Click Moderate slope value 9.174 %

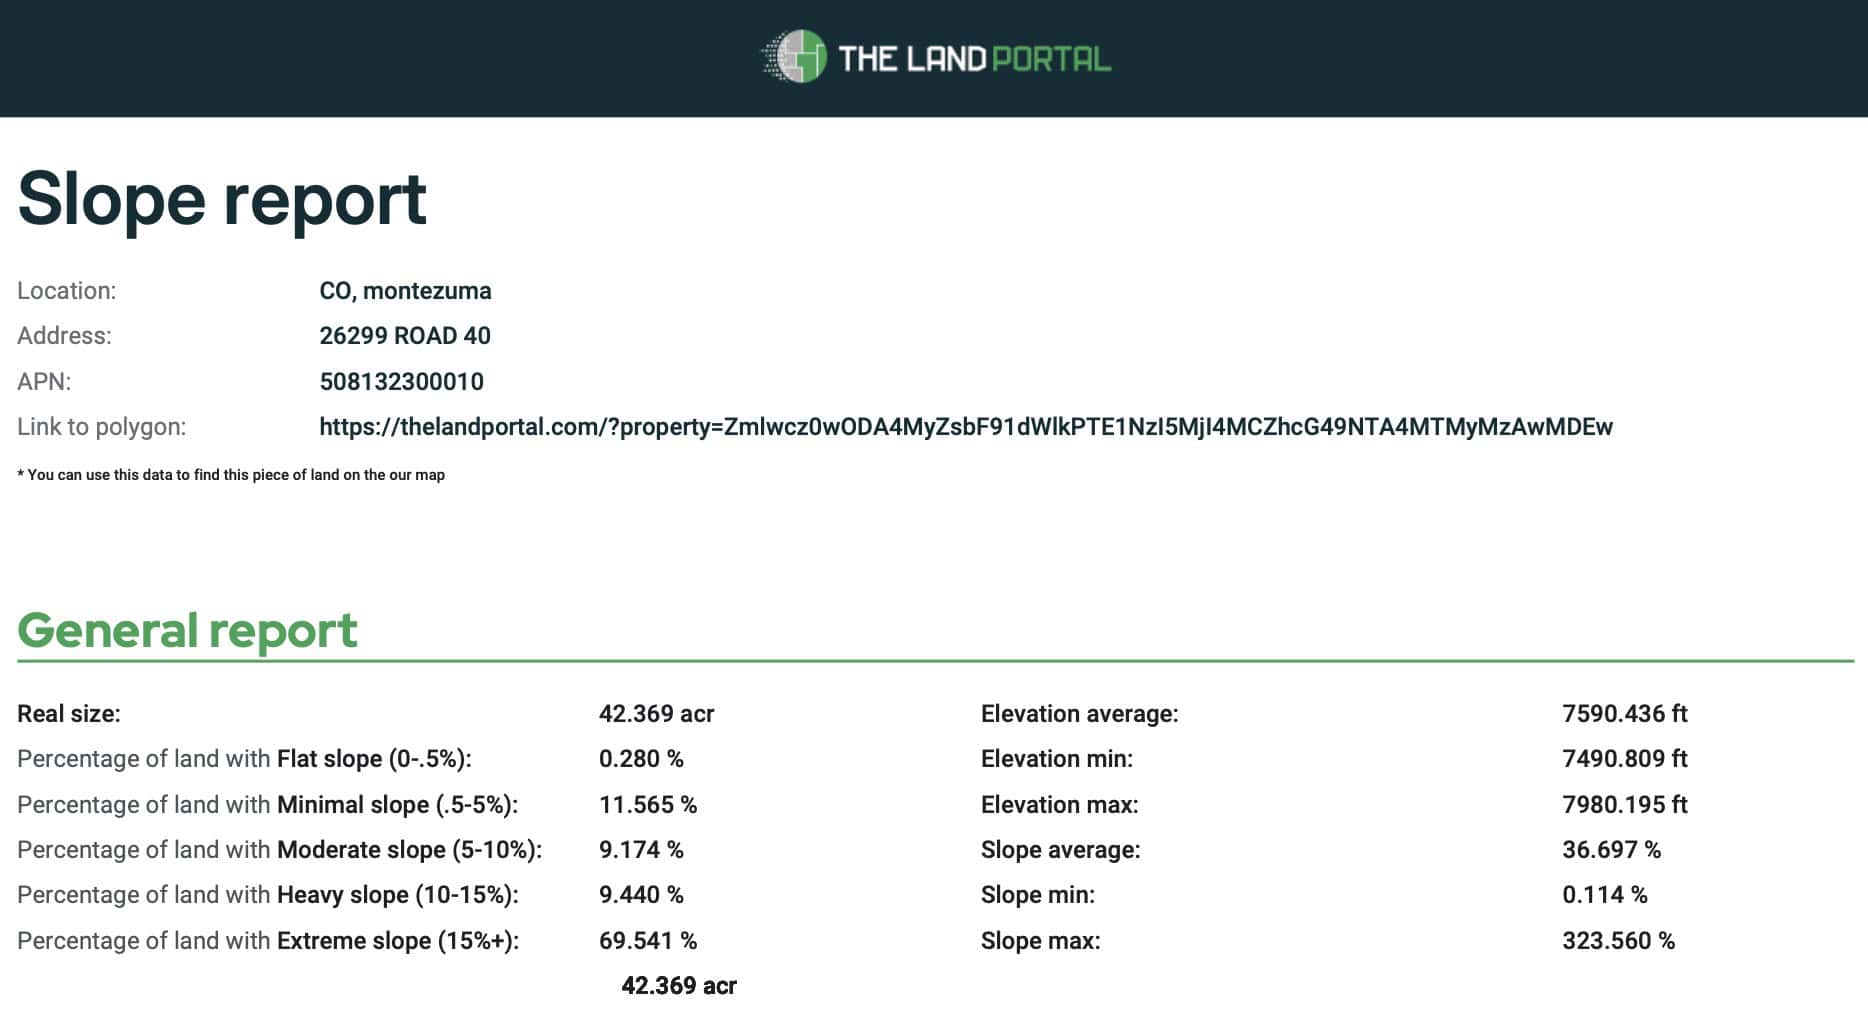pyautogui.click(x=641, y=850)
